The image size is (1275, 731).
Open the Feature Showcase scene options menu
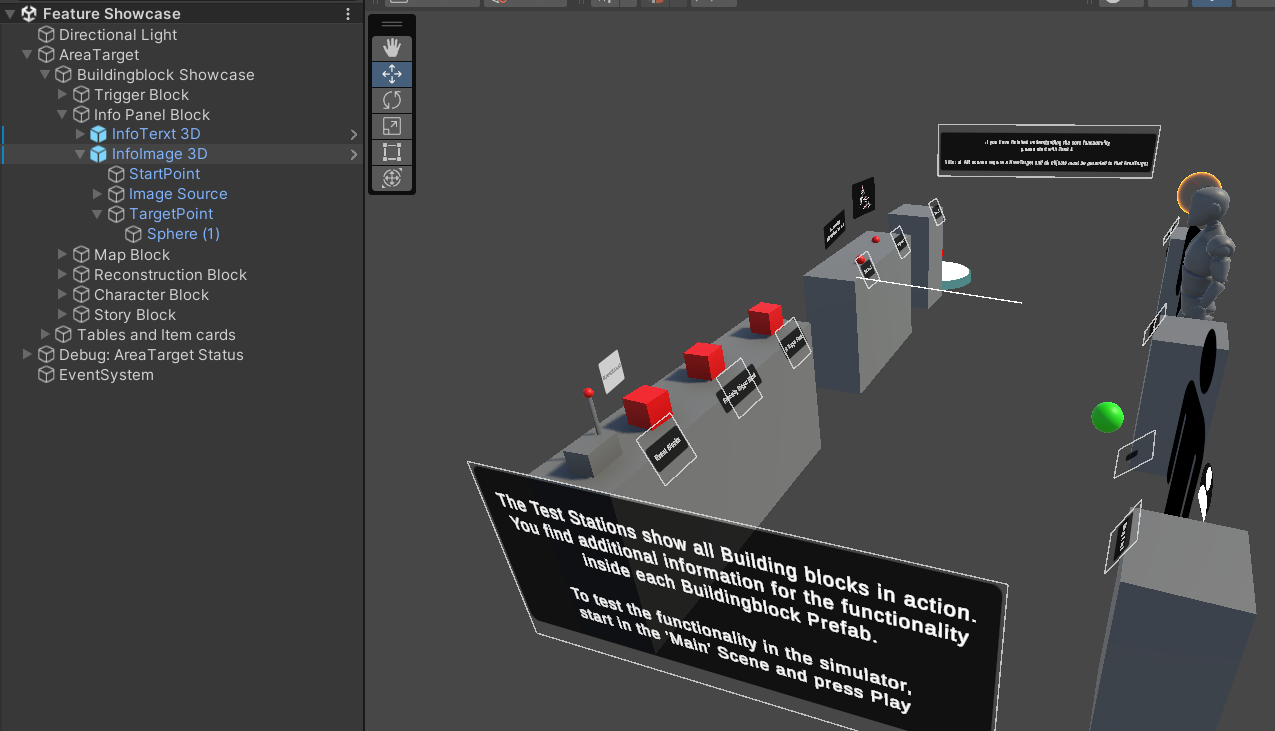pos(348,14)
